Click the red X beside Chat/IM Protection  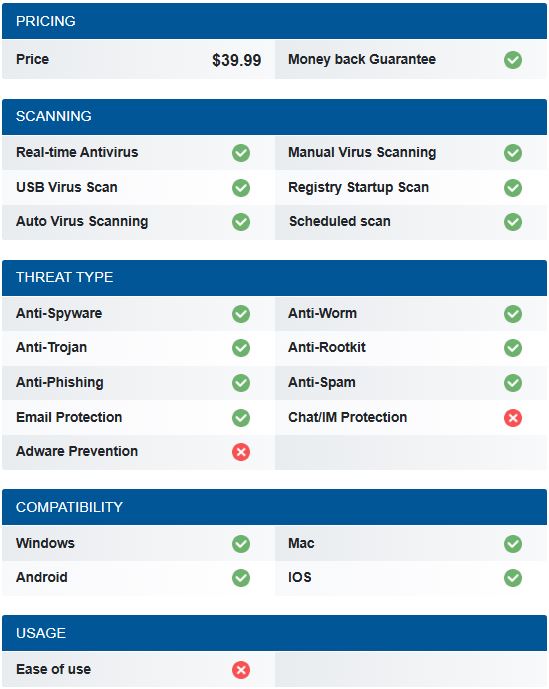513,417
